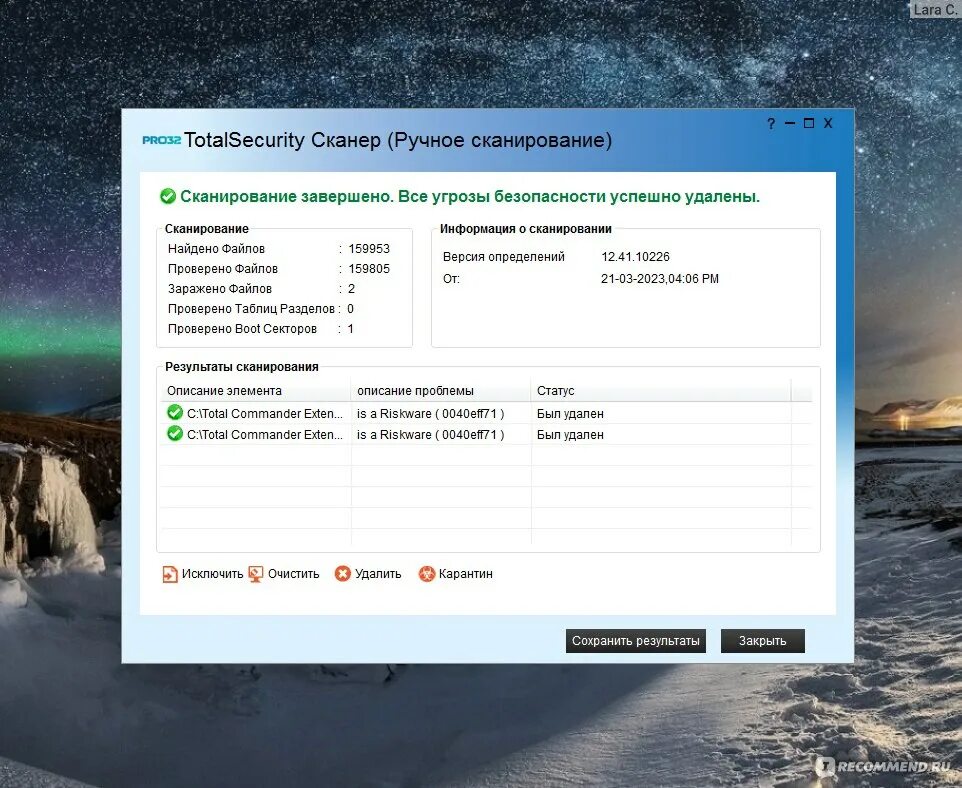Click the 'Сканирование завершено' status message
Image resolution: width=962 pixels, height=788 pixels.
[470, 196]
